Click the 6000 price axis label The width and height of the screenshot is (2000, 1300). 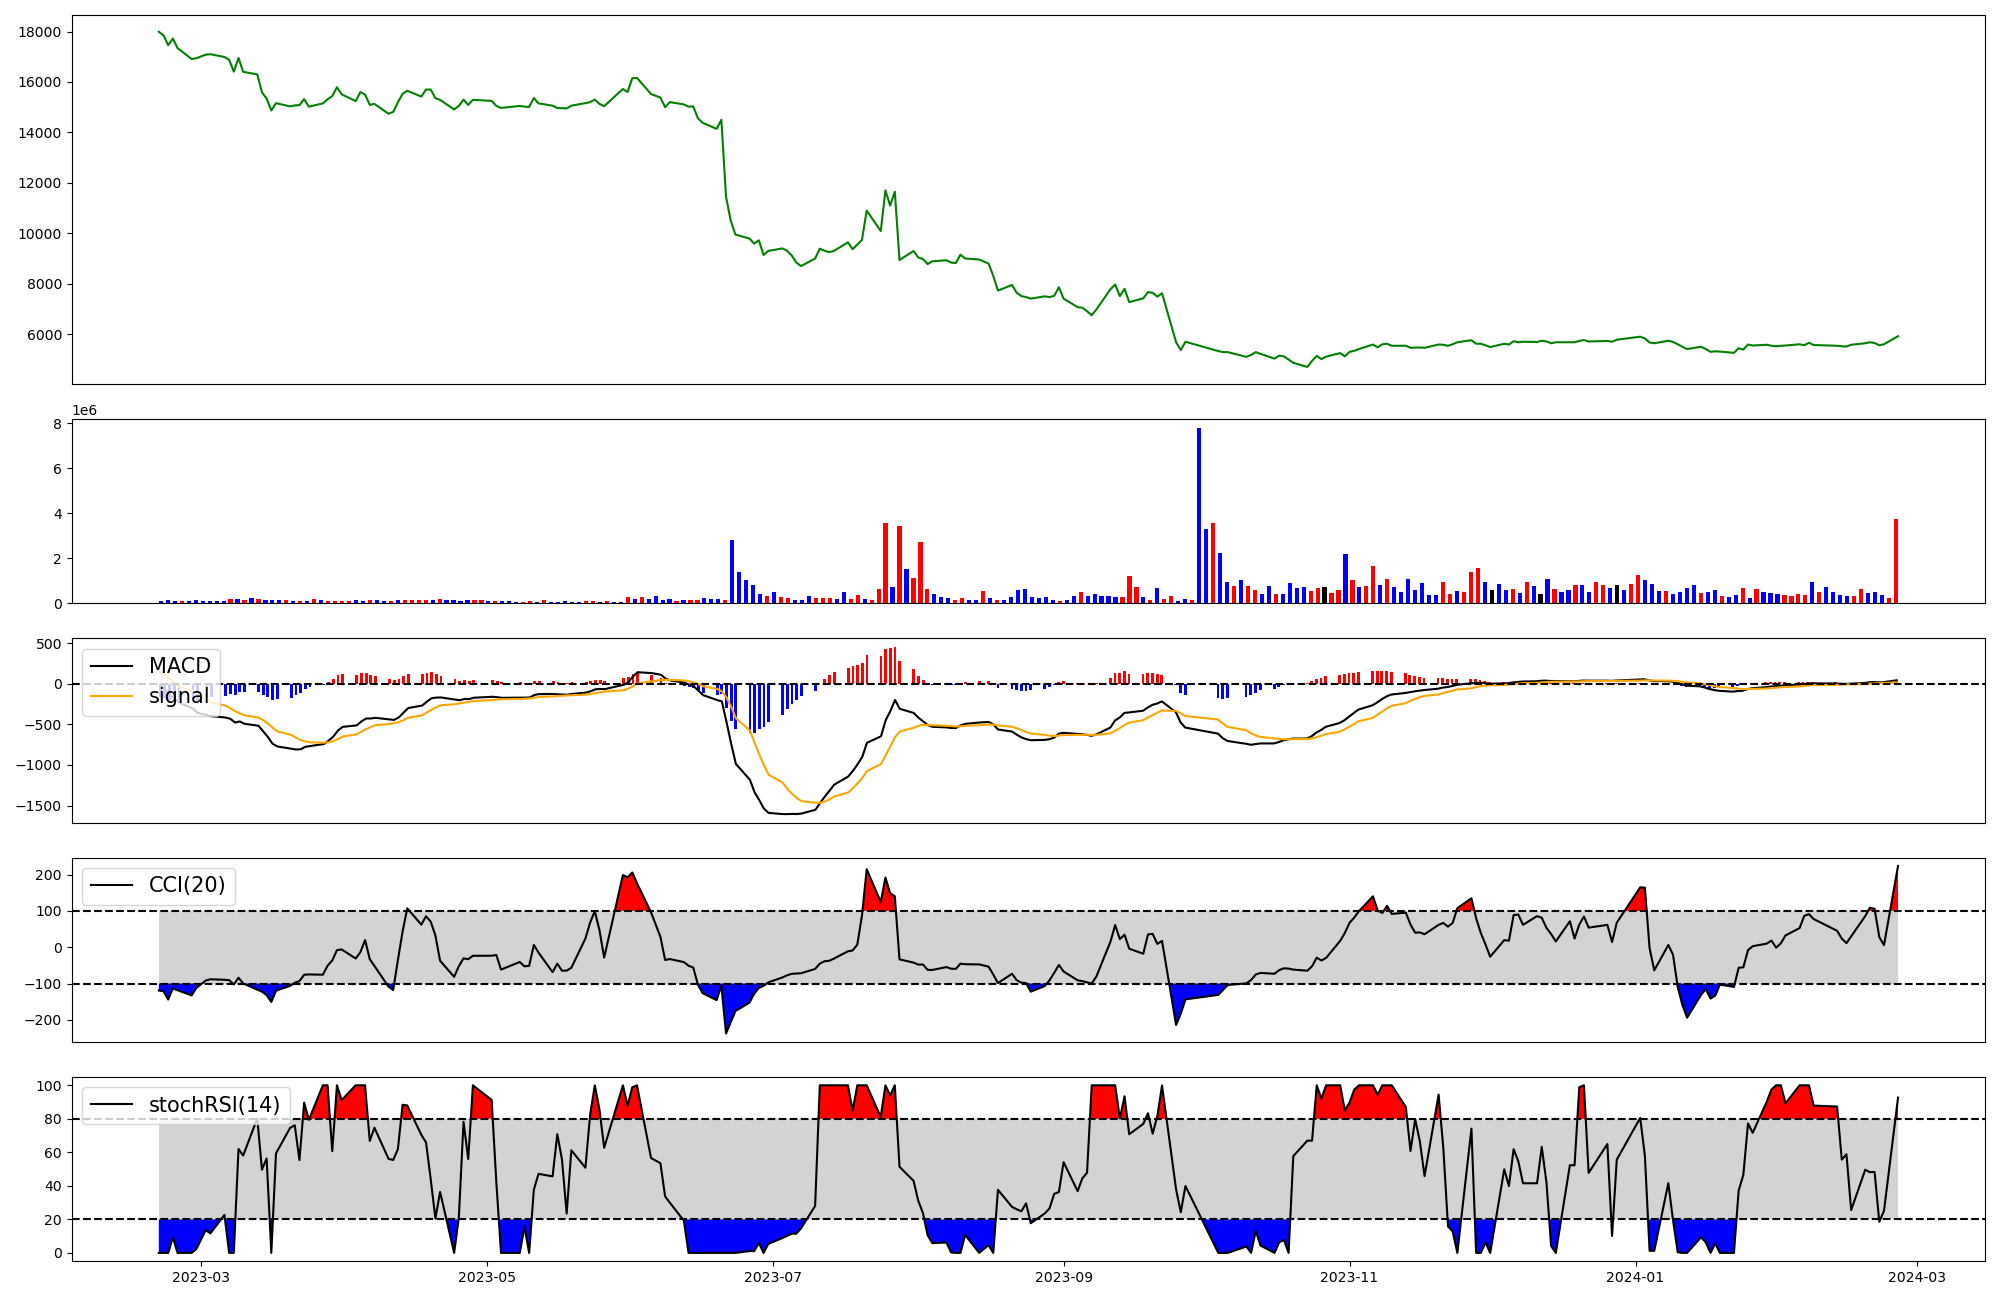[x=44, y=335]
